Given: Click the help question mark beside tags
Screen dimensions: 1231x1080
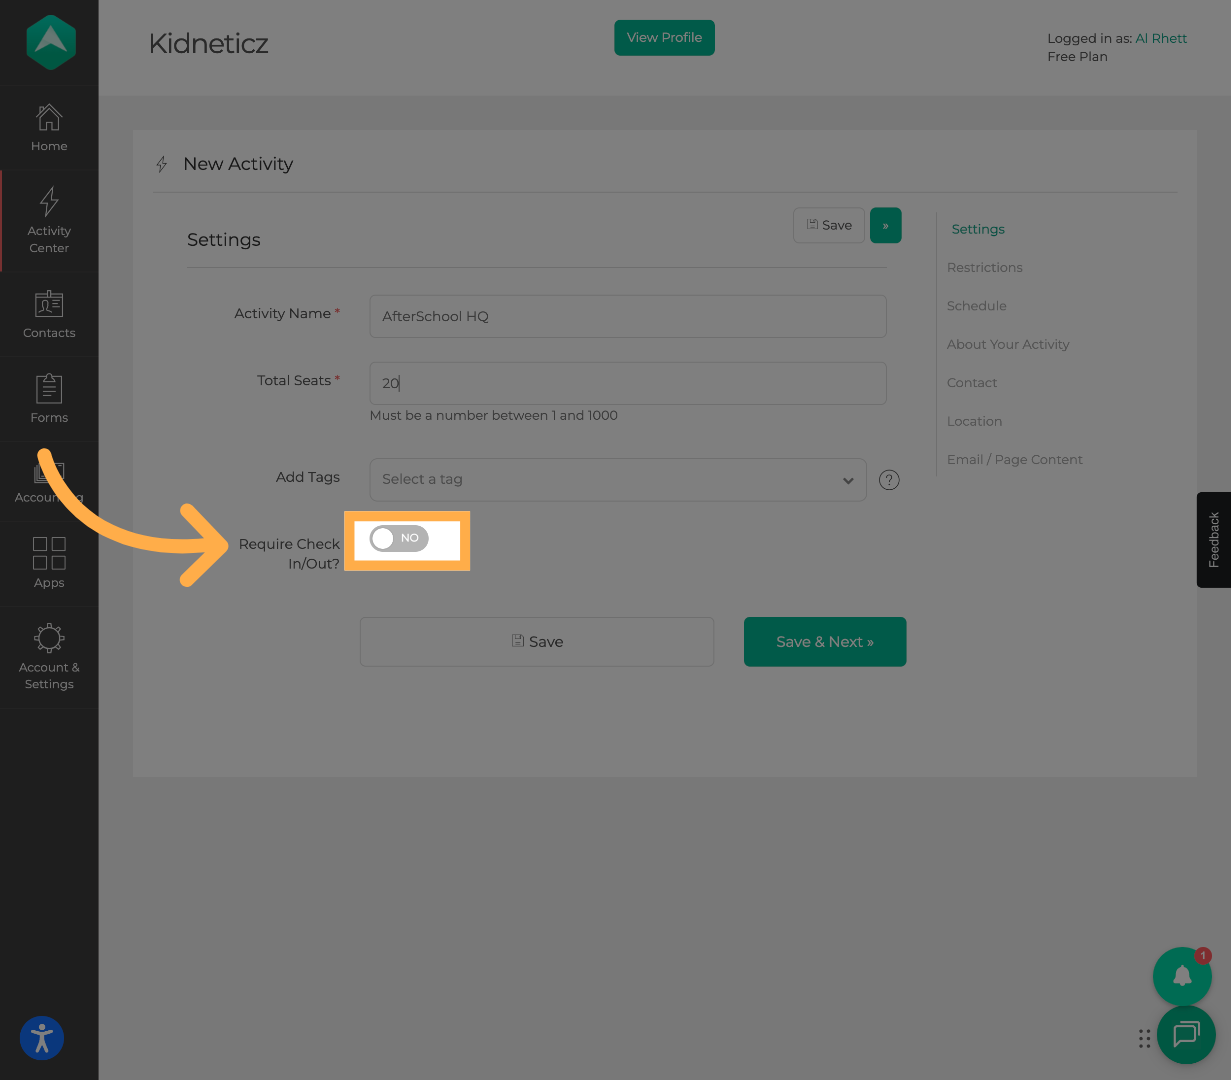Looking at the screenshot, I should (x=889, y=480).
